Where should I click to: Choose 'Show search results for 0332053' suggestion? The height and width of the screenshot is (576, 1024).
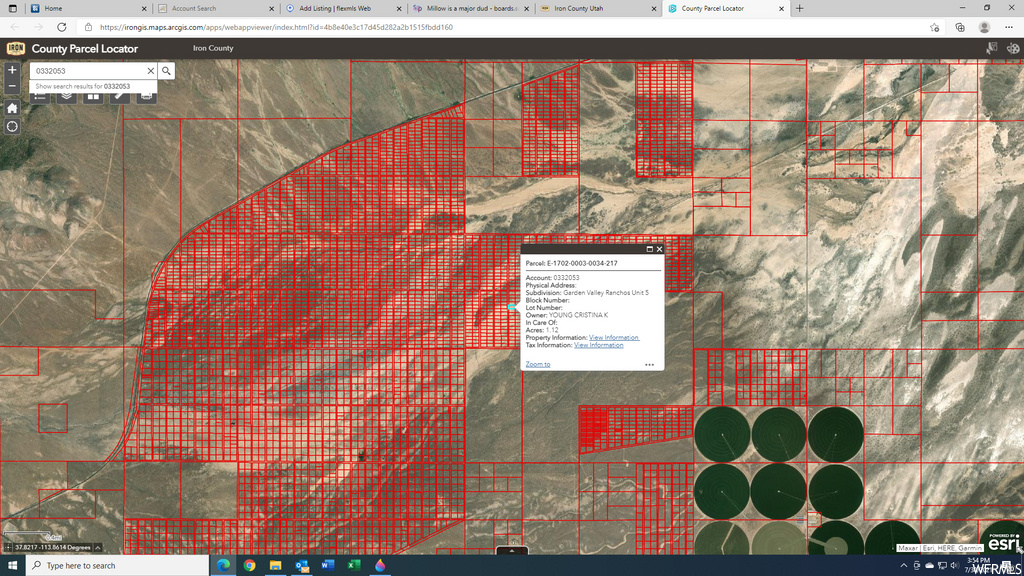click(83, 87)
